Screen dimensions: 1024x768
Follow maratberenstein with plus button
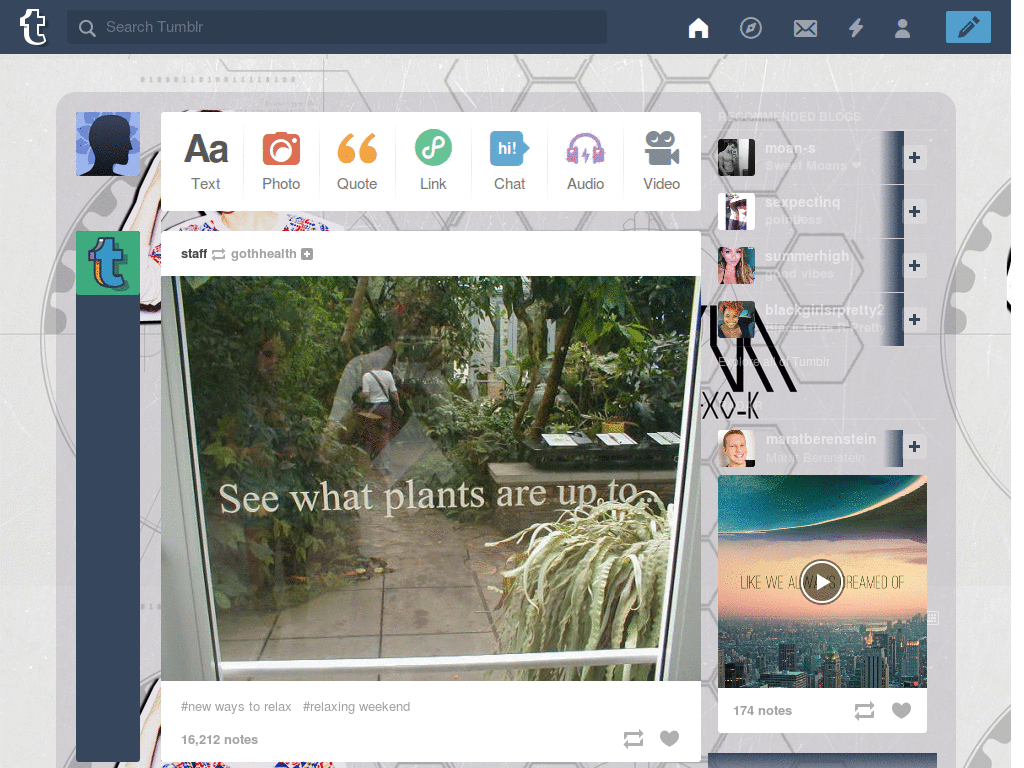914,447
